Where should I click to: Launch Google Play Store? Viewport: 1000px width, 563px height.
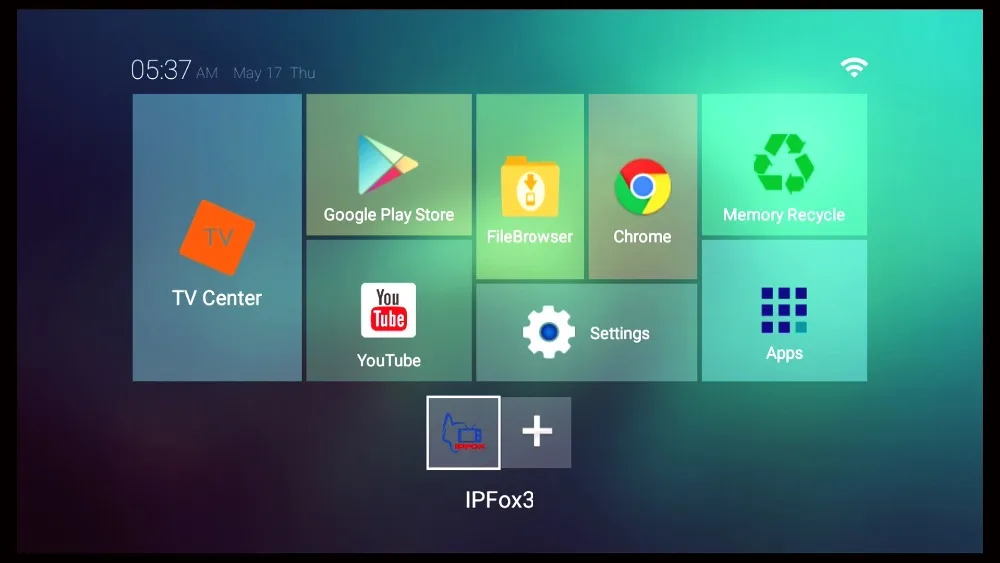(x=389, y=165)
